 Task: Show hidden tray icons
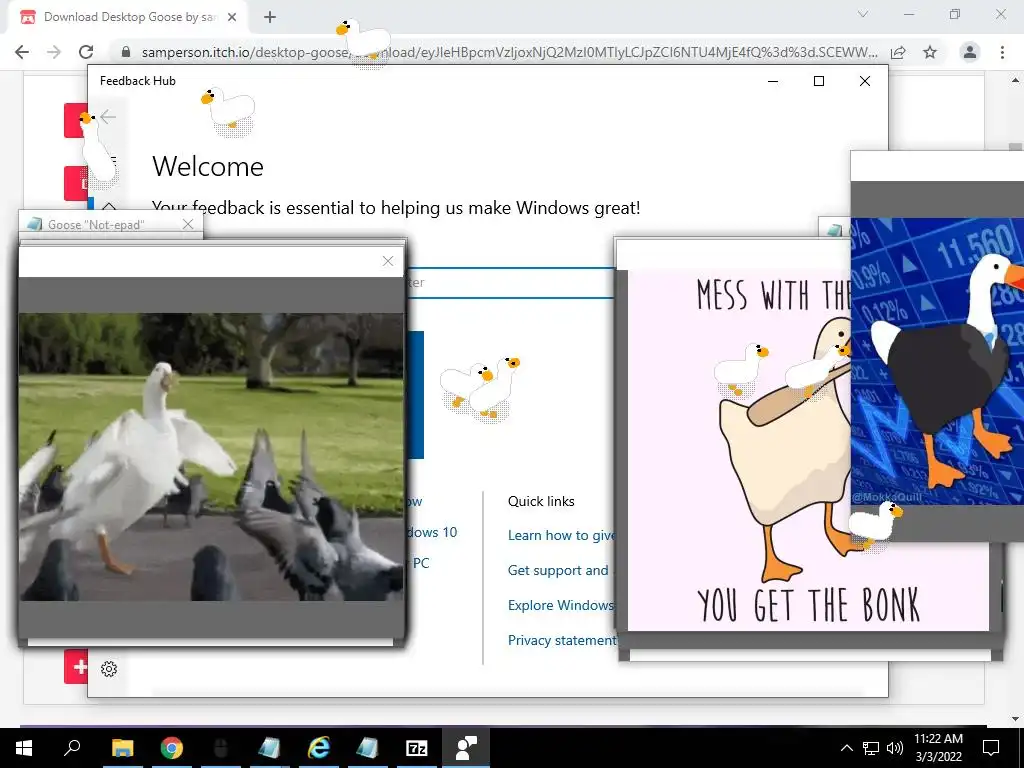[846, 748]
